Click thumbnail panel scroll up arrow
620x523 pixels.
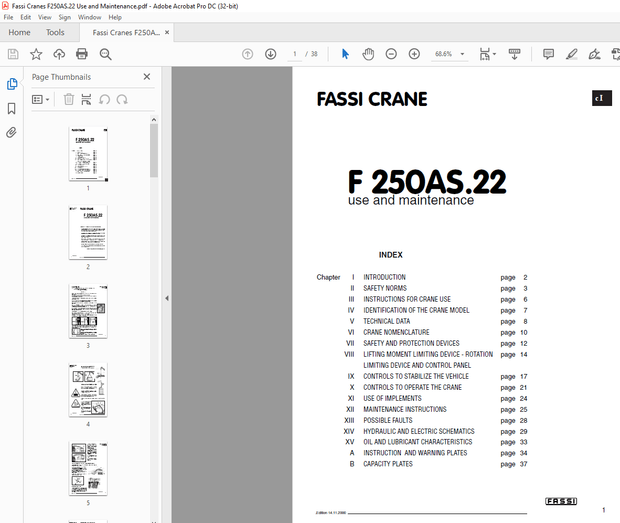pyautogui.click(x=154, y=119)
